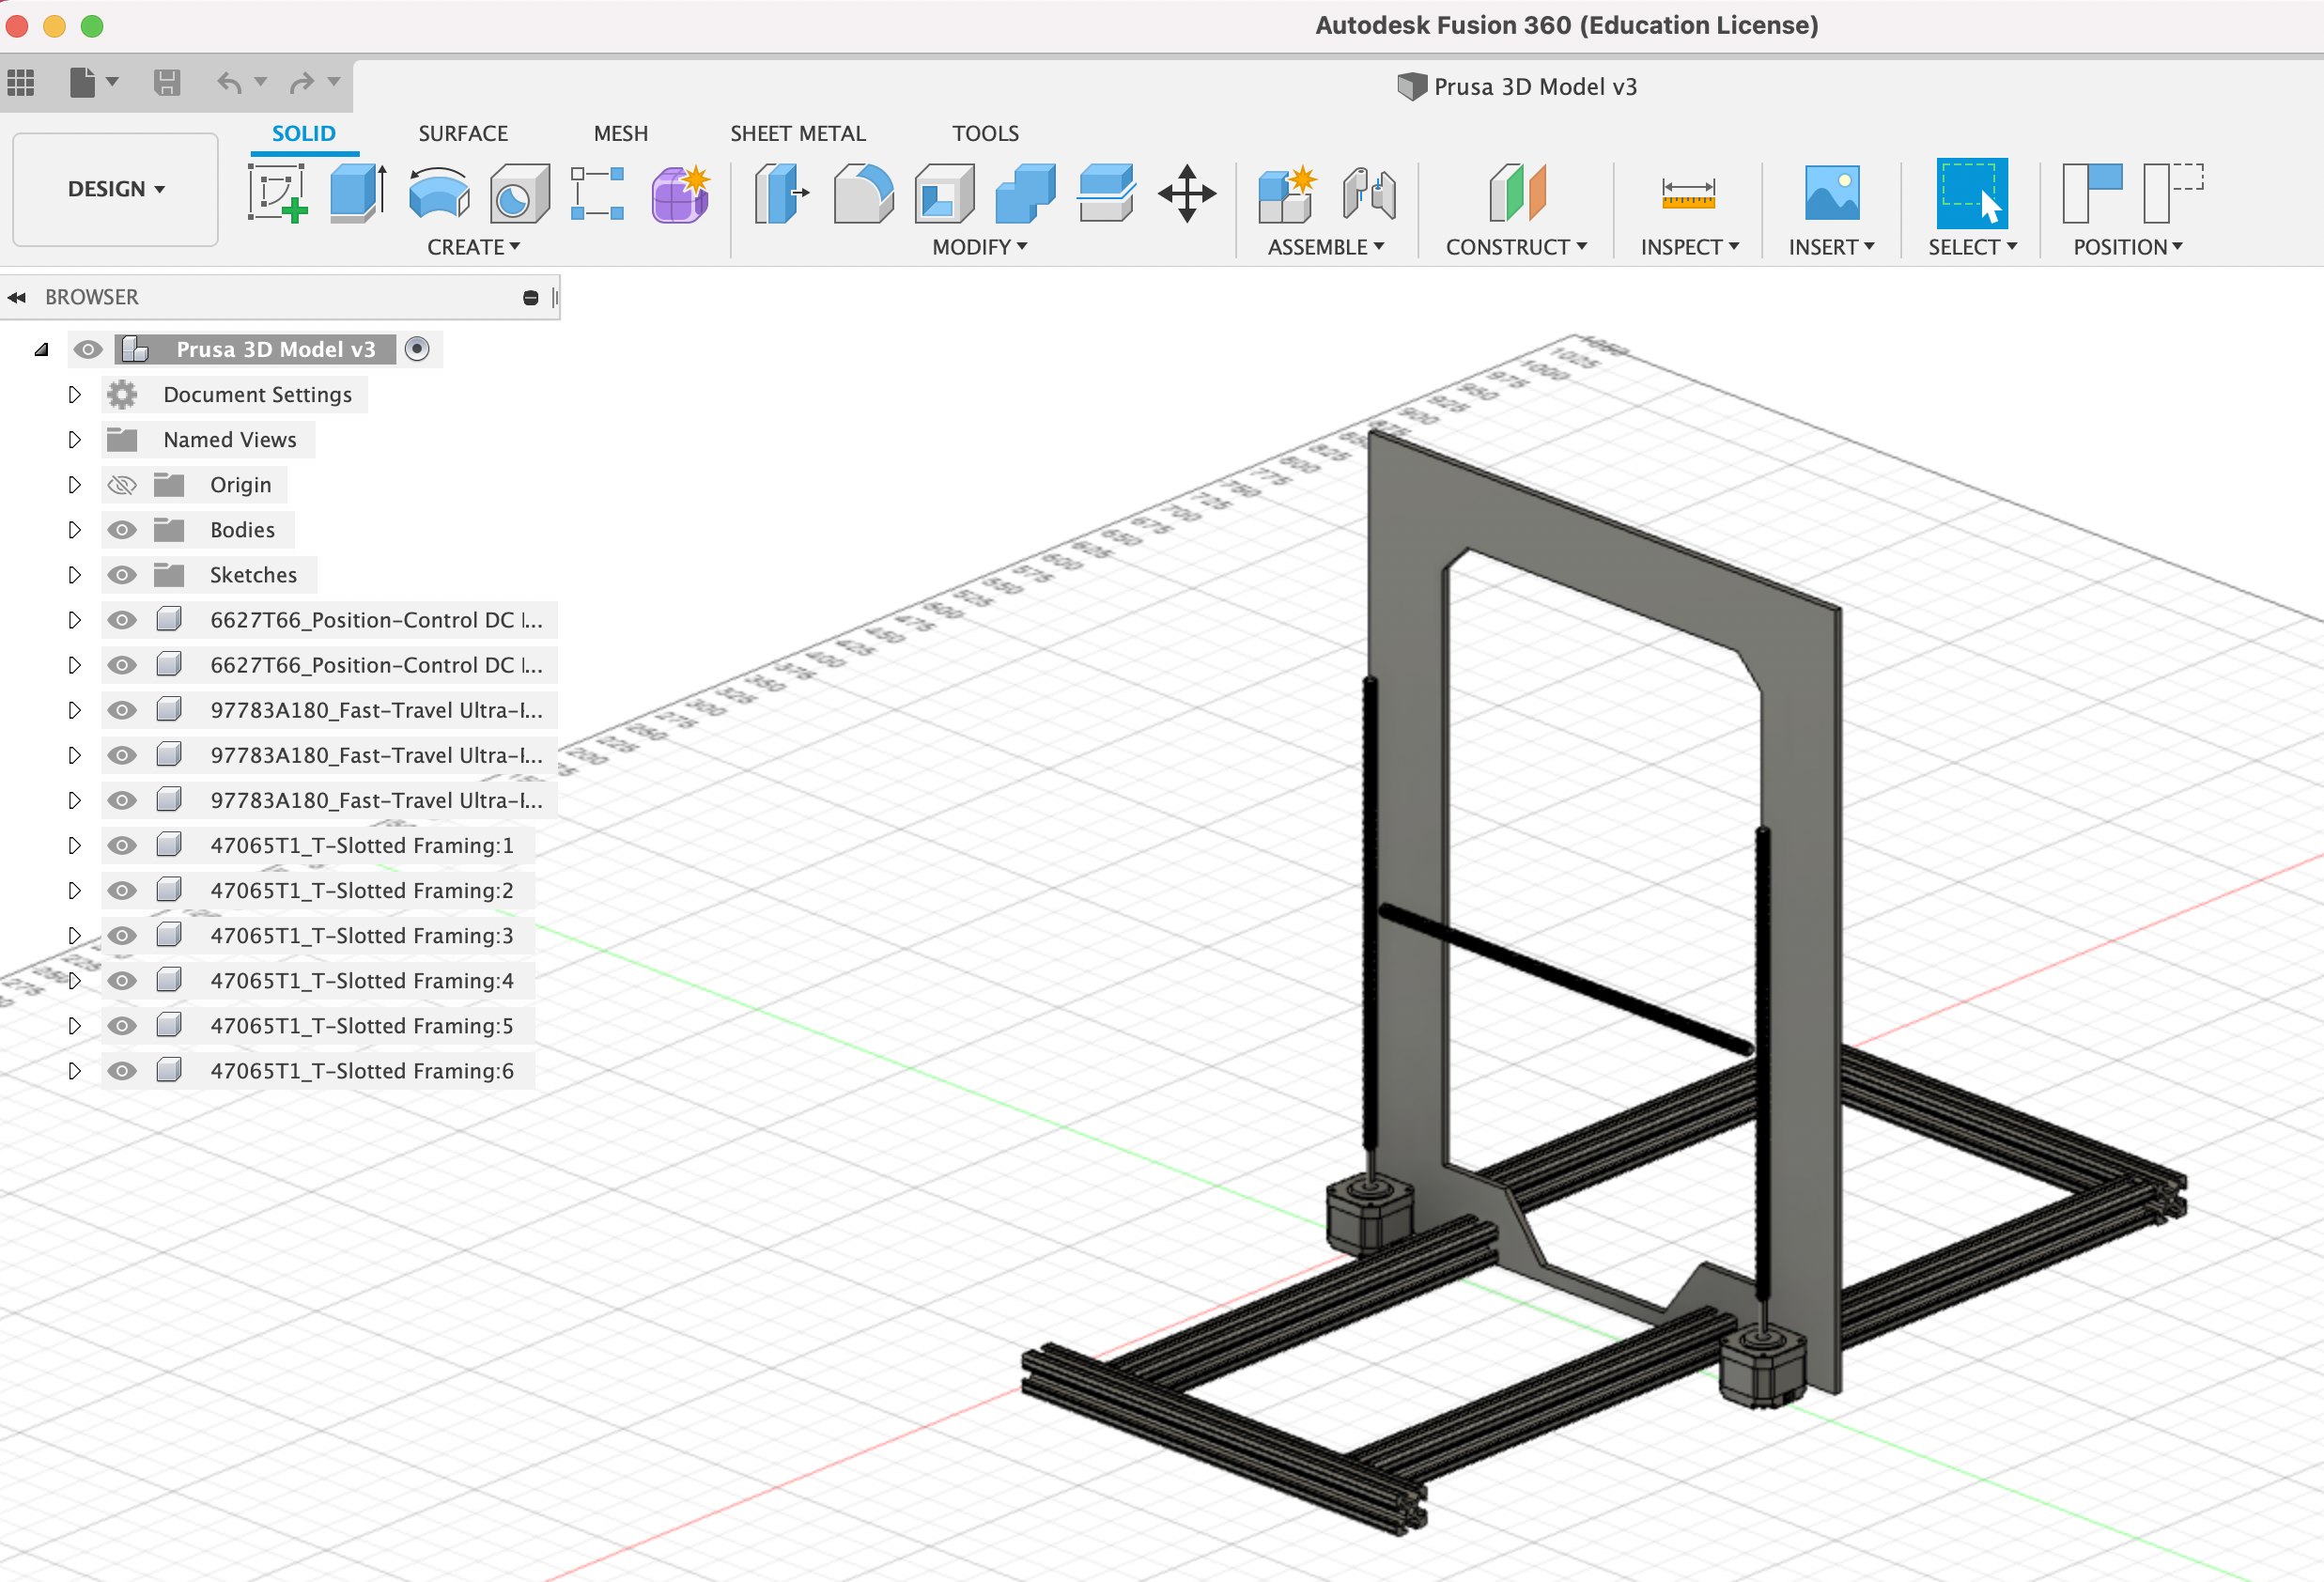Switch to the TOOLS tab
Screen dimensions: 2324x1582
click(985, 133)
